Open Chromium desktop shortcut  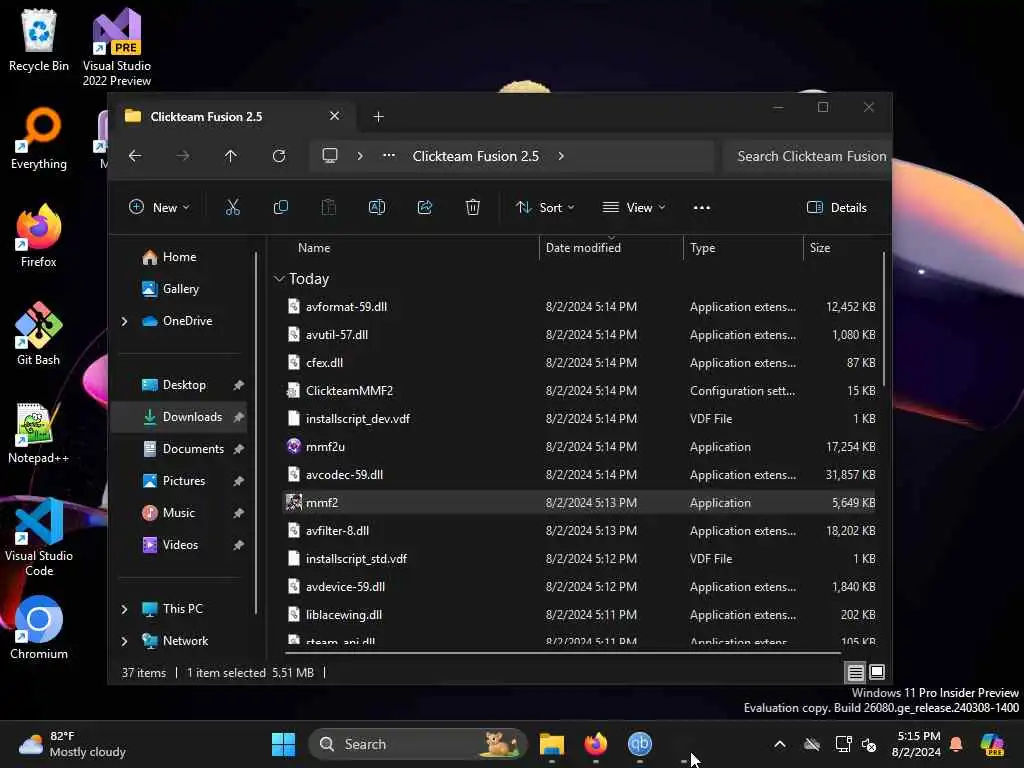tap(39, 628)
